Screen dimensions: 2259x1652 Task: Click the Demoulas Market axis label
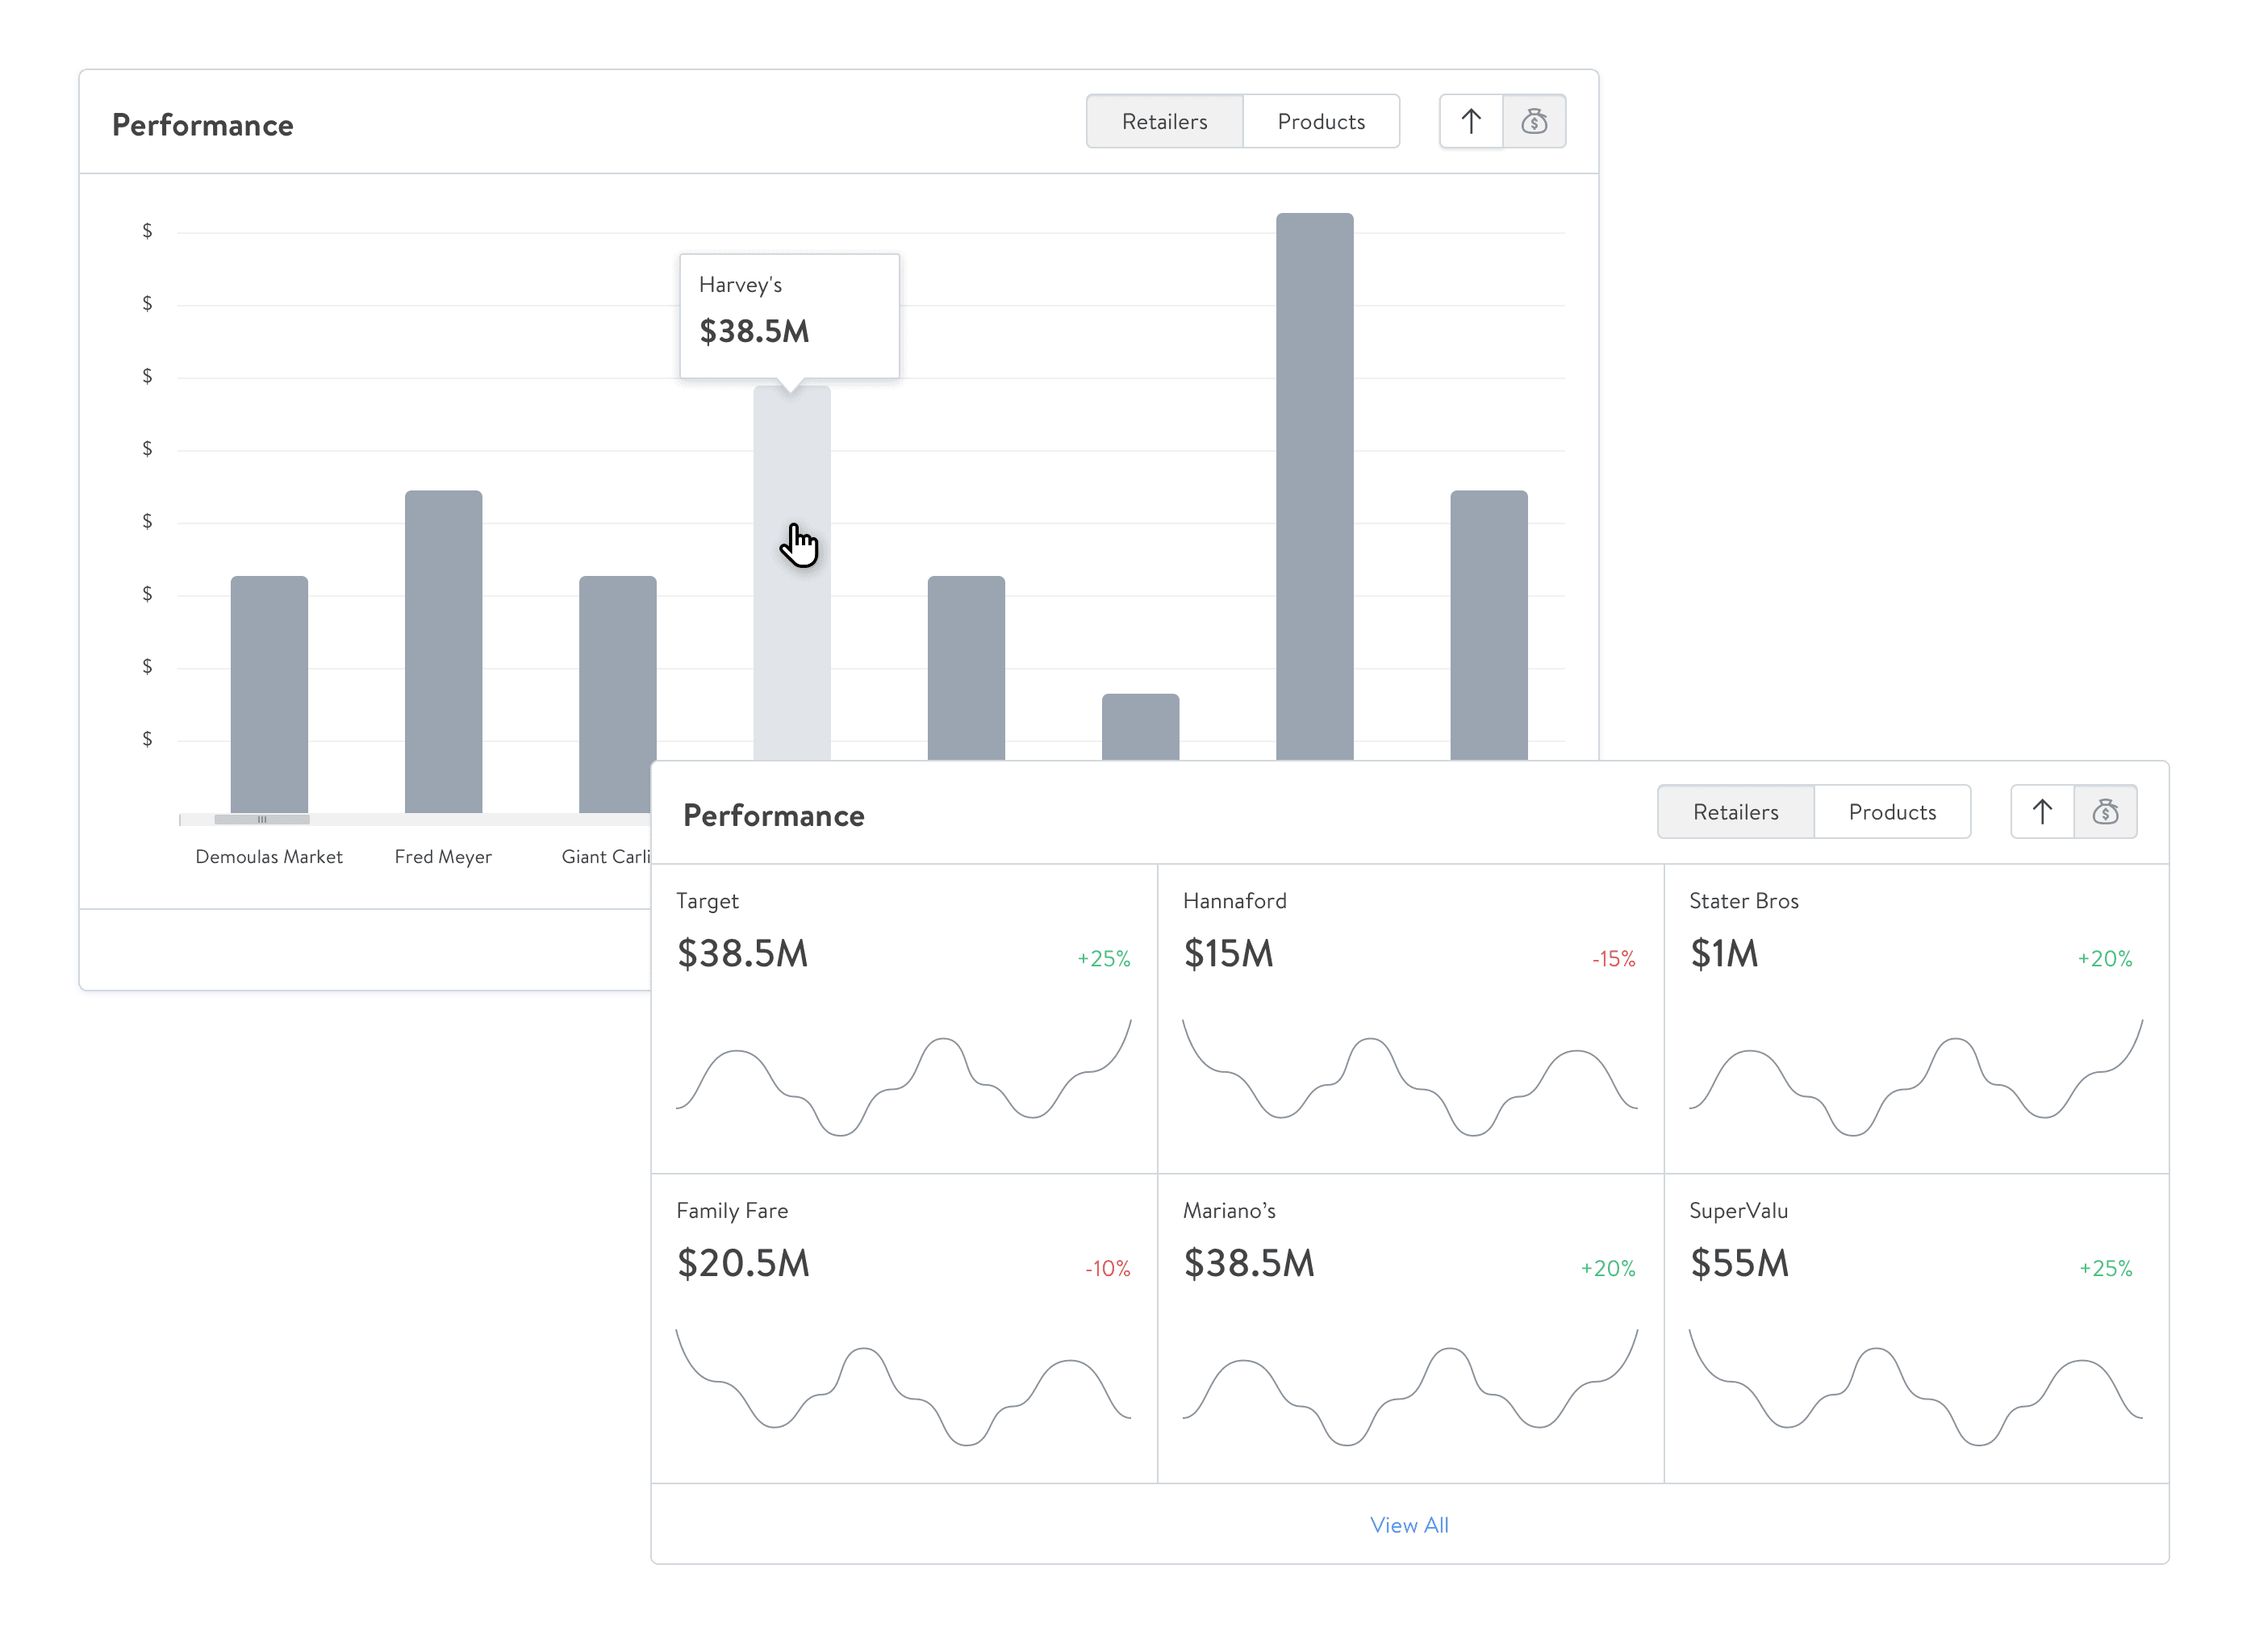point(269,856)
